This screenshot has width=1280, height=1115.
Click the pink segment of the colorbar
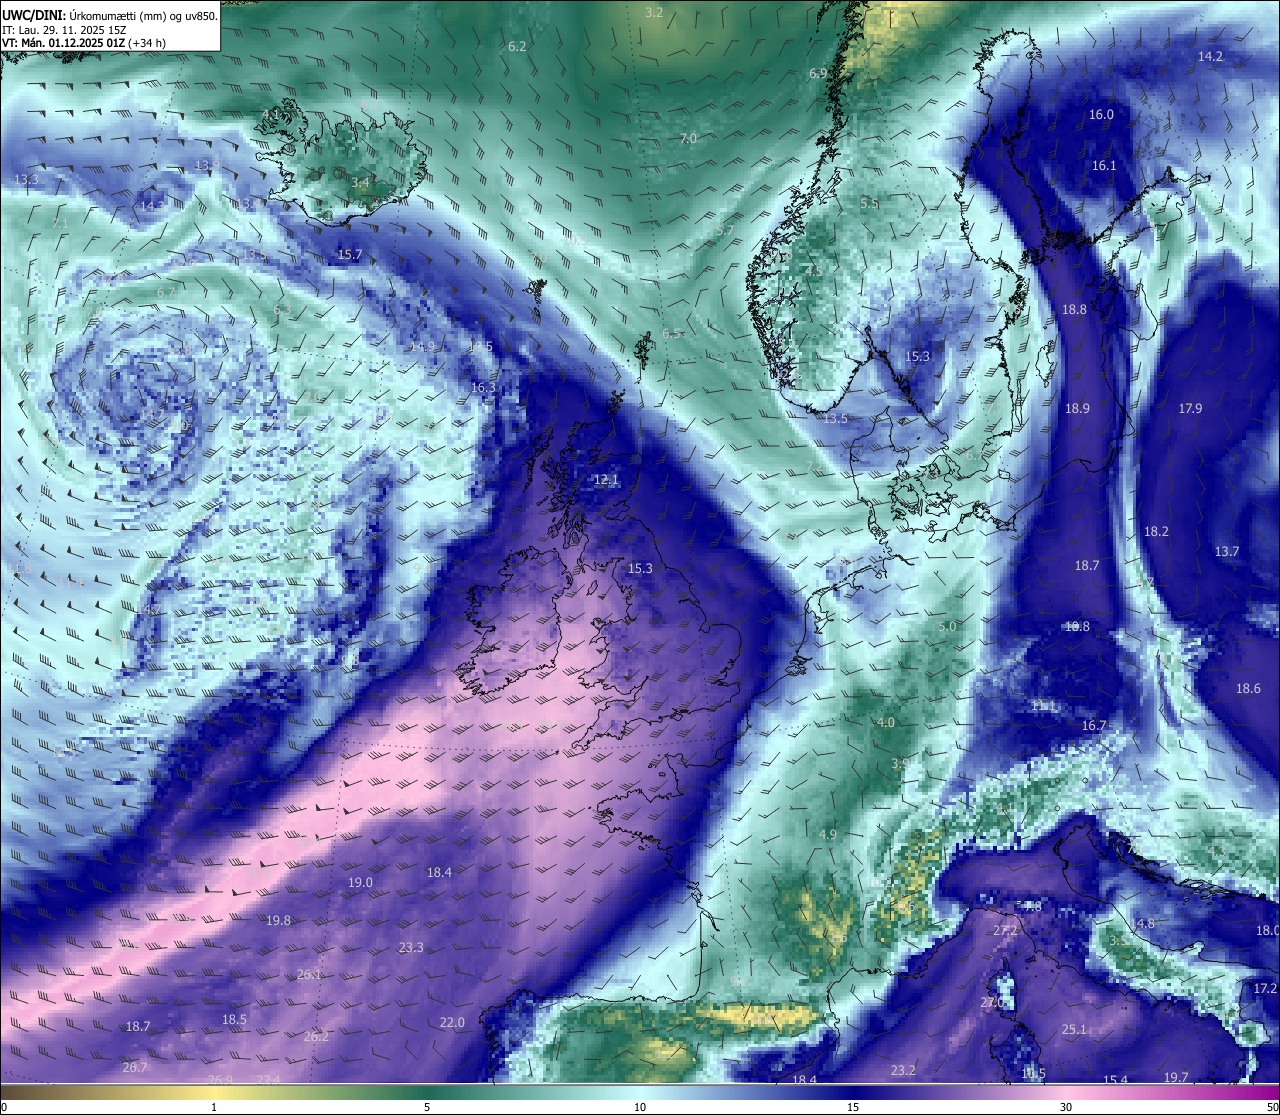[1066, 1092]
